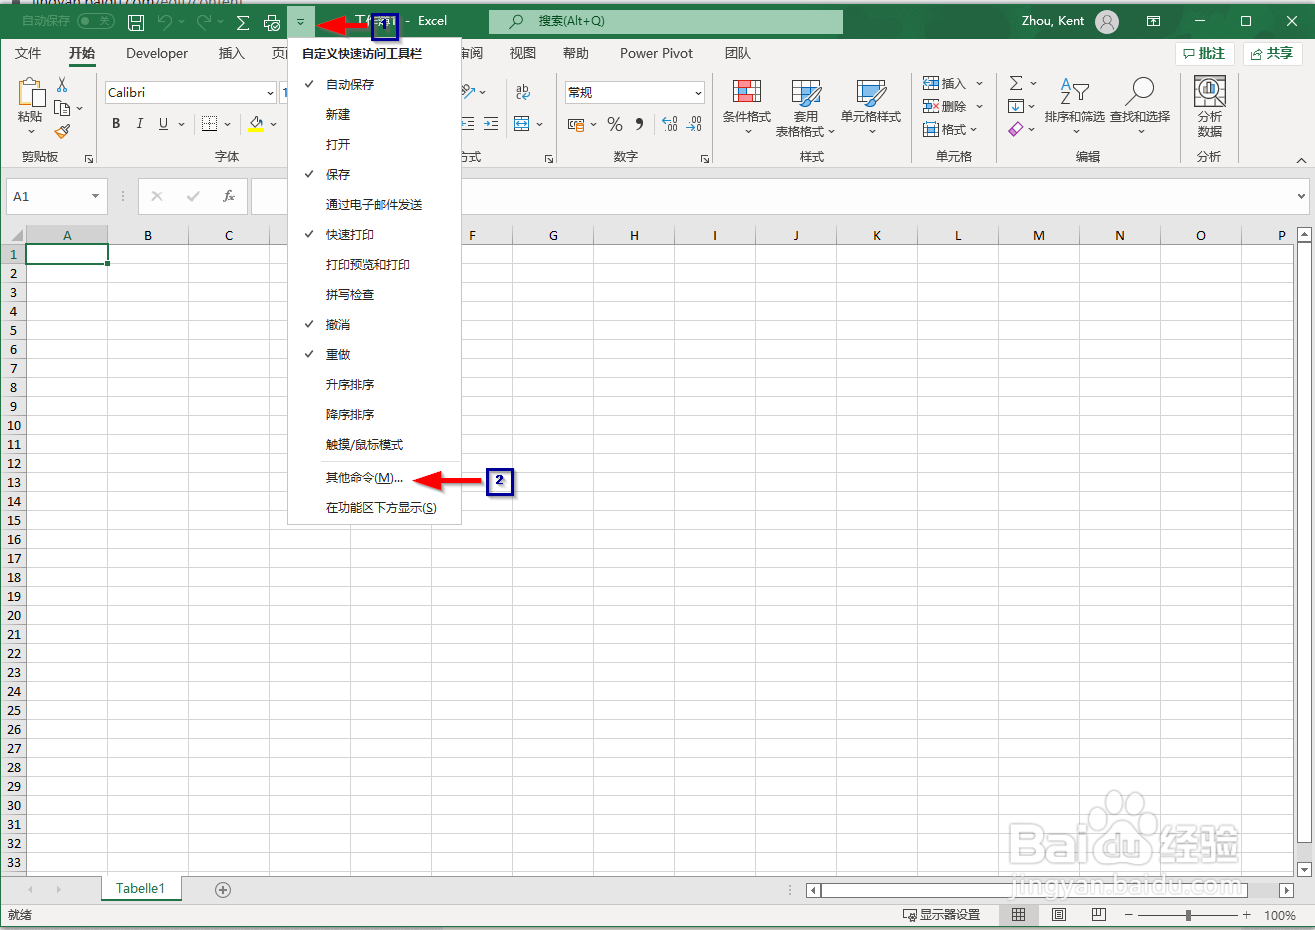Click the AutoSum sigma in the quick access toolbar
The image size is (1315, 930).
coord(242,22)
